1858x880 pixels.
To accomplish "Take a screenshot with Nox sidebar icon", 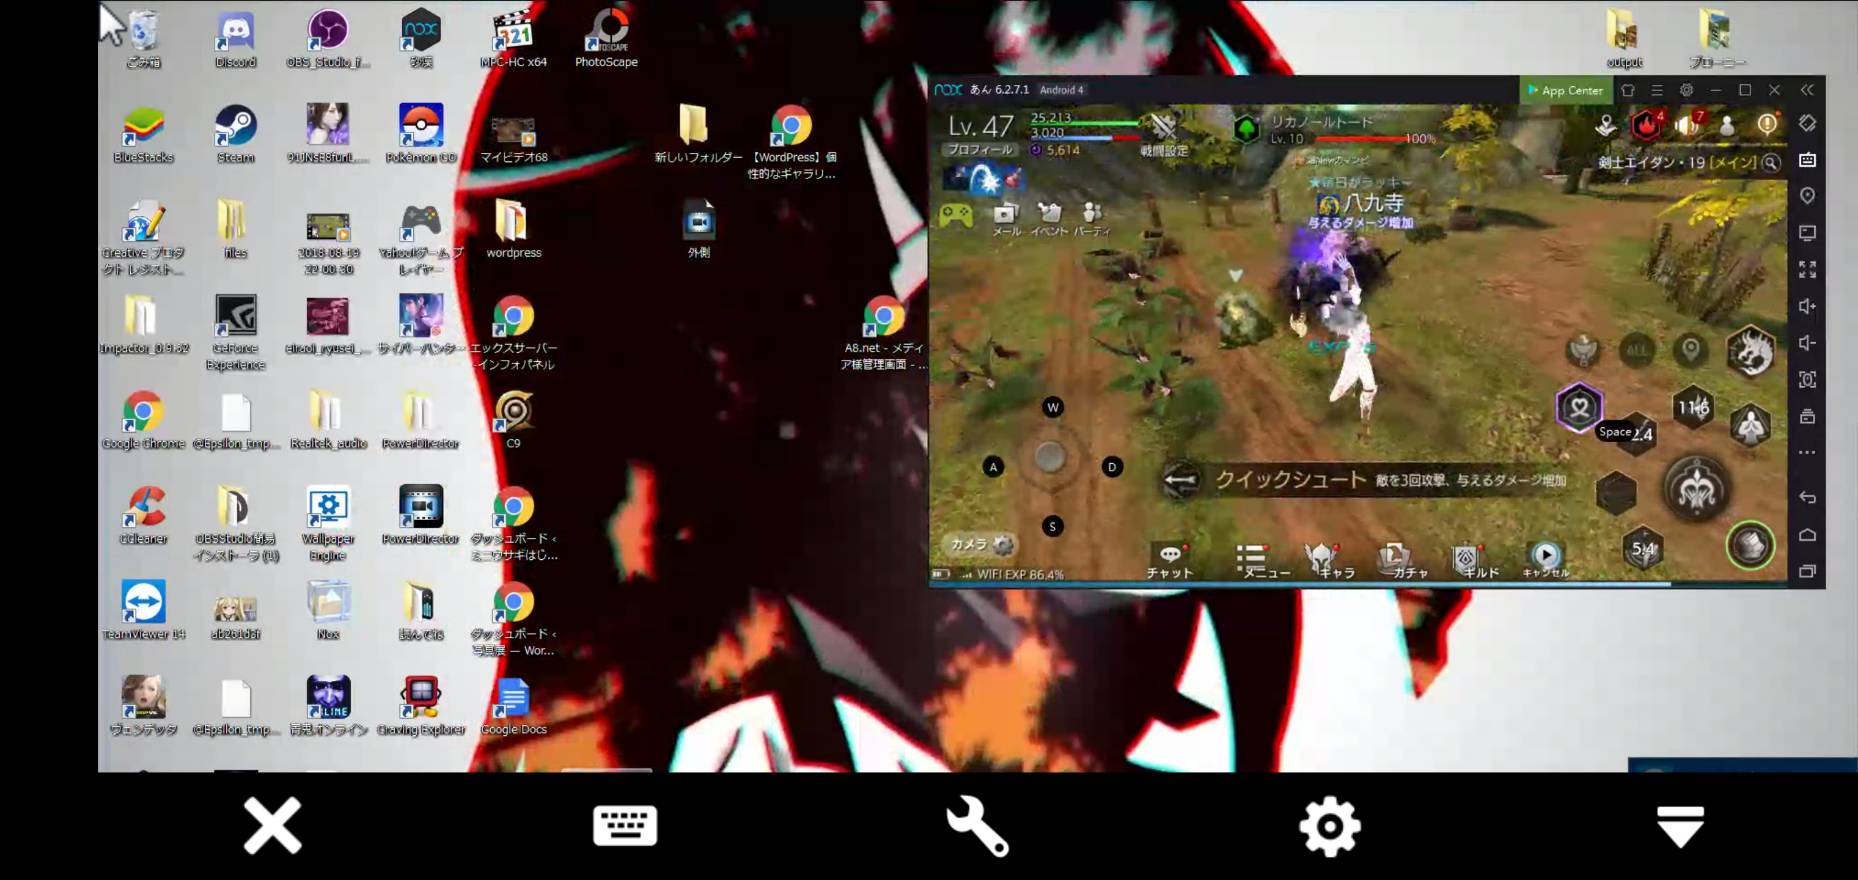I will [x=1807, y=380].
